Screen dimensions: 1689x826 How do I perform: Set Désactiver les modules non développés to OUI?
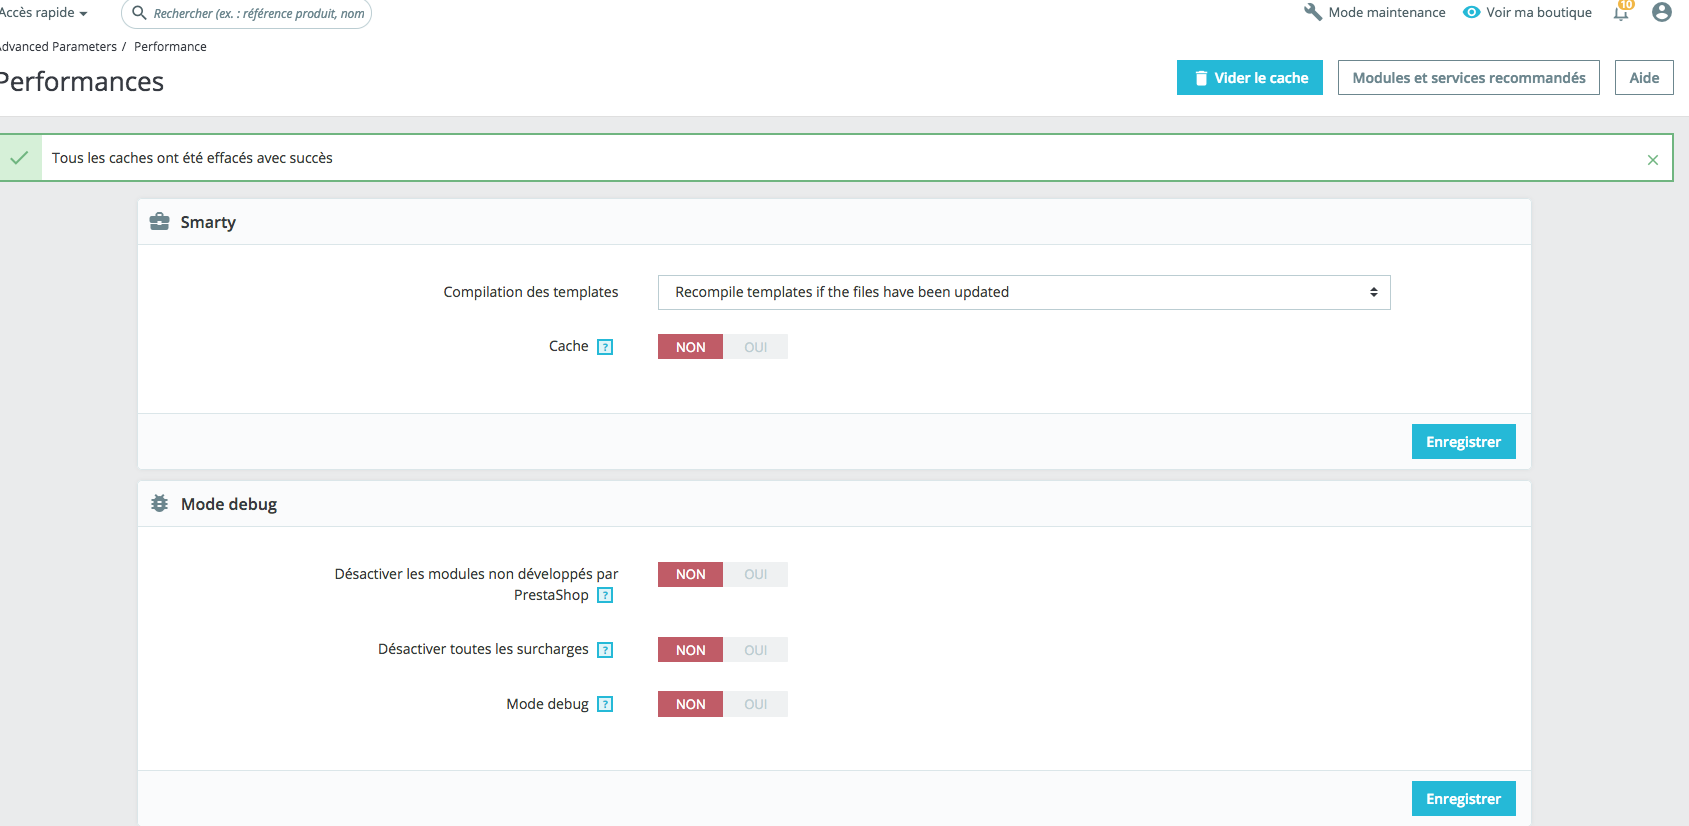(755, 574)
